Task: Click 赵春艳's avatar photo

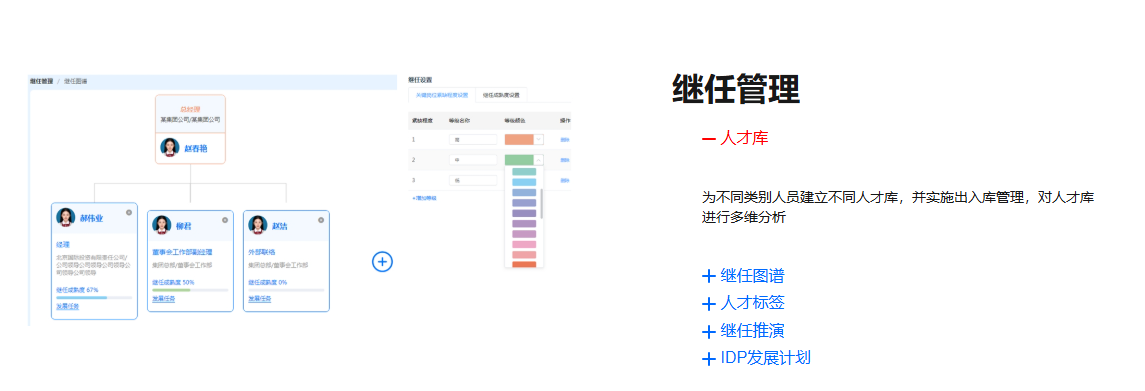Action: point(169,148)
